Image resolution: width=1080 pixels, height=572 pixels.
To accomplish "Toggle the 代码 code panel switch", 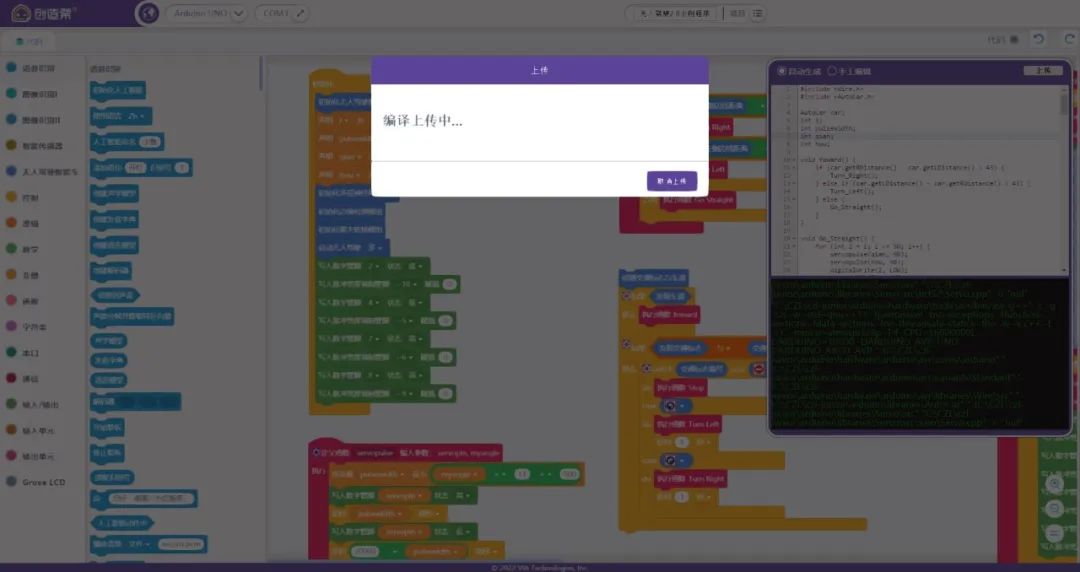I will click(1014, 40).
